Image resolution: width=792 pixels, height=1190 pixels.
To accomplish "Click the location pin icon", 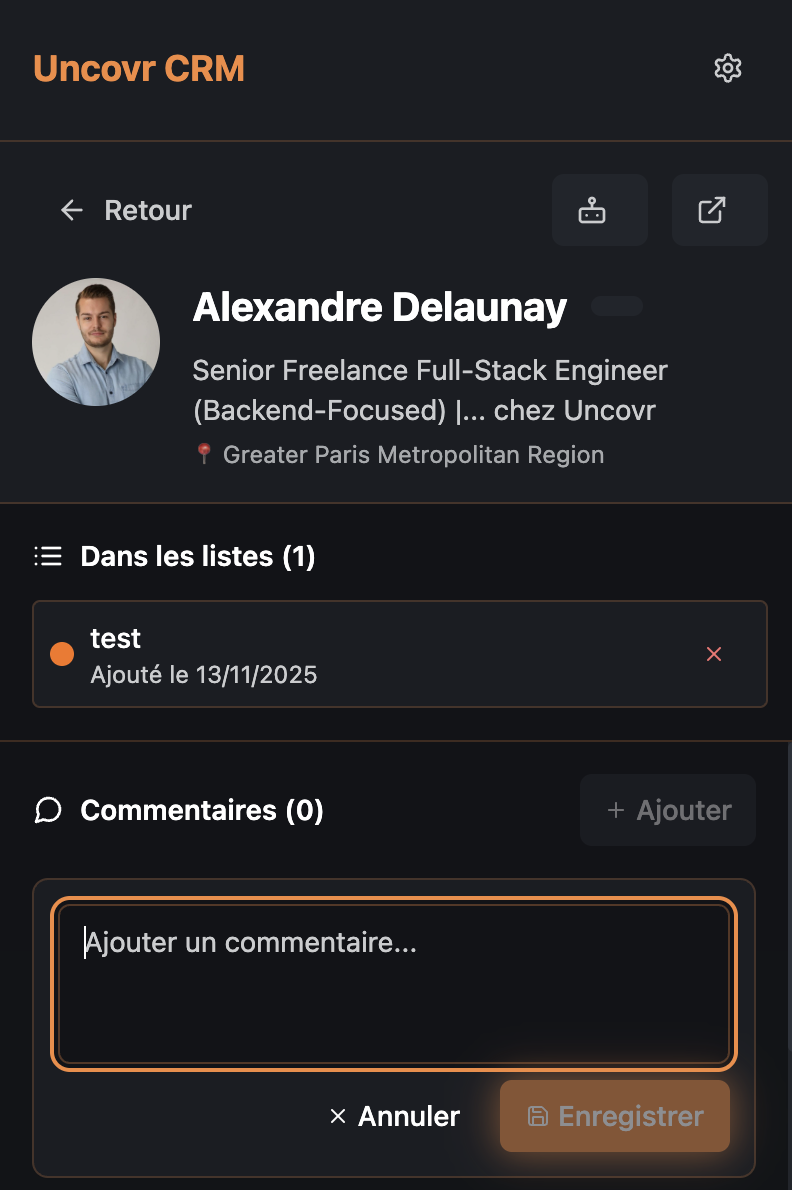I will (204, 454).
